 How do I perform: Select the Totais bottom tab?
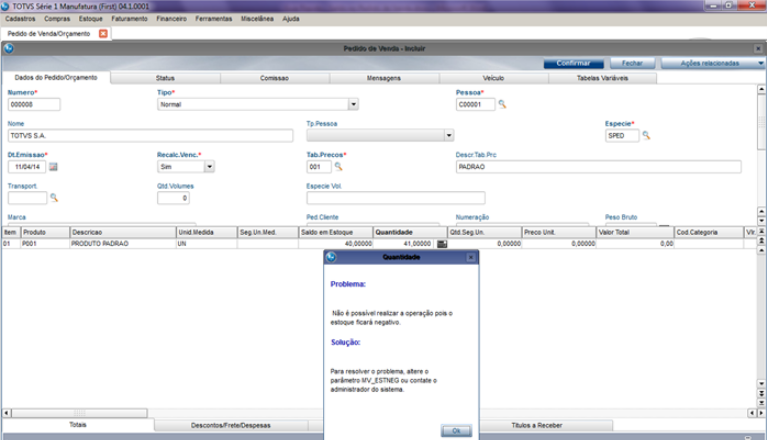click(78, 425)
